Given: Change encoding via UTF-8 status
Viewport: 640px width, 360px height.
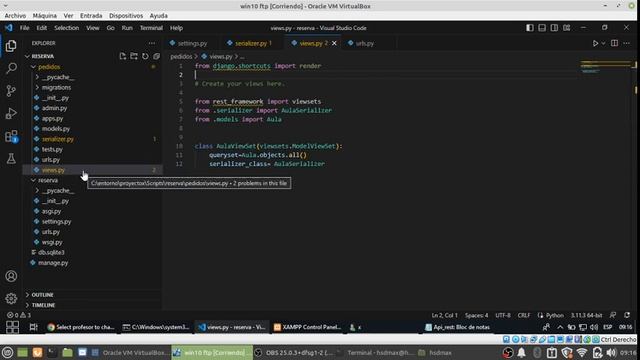Looking at the screenshot, I should point(503,315).
